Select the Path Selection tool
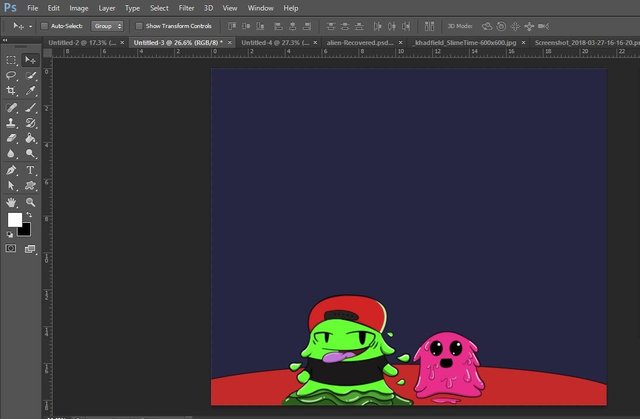The image size is (640, 419). [x=11, y=186]
